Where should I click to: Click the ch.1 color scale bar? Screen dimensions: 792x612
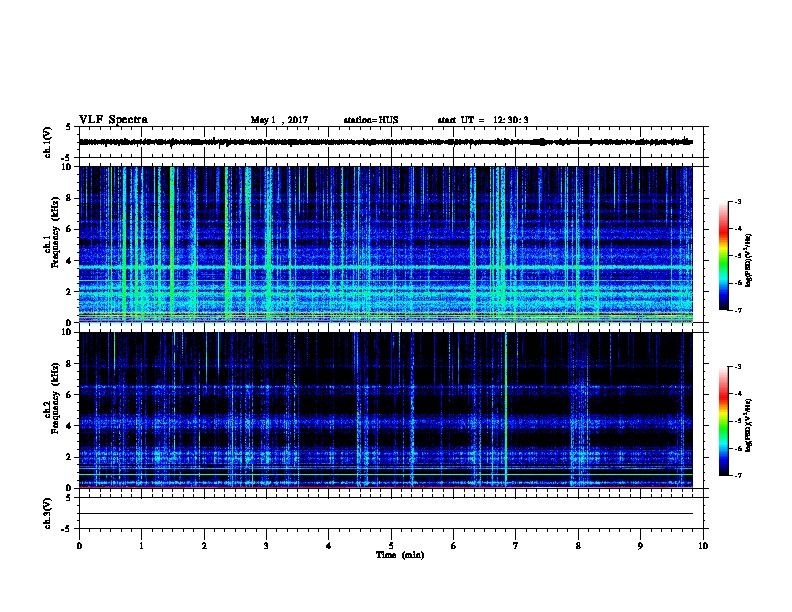(x=723, y=256)
